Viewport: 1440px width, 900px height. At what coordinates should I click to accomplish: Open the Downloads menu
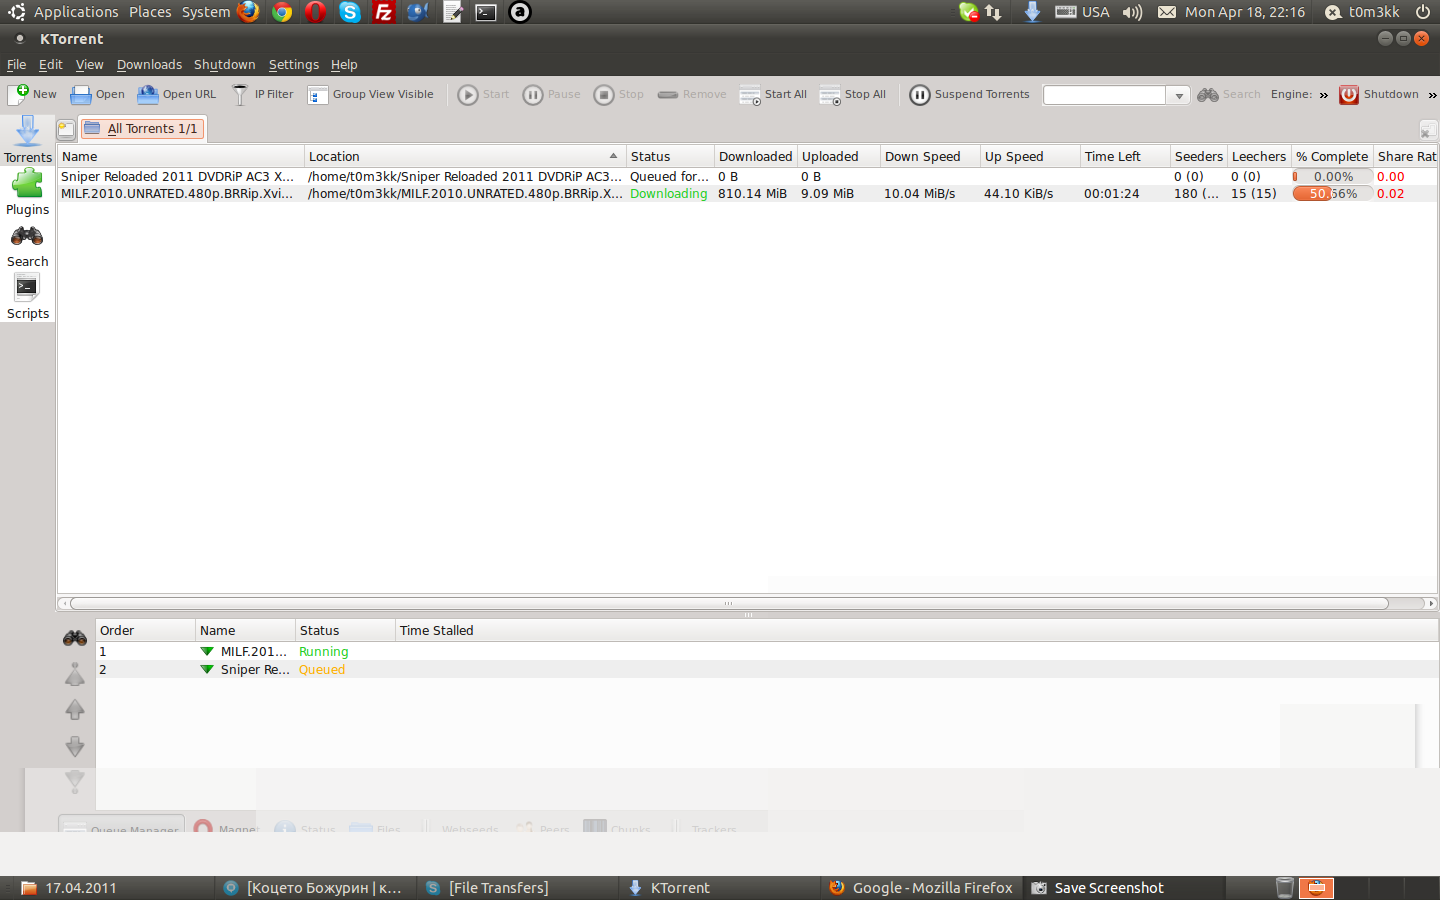149,64
